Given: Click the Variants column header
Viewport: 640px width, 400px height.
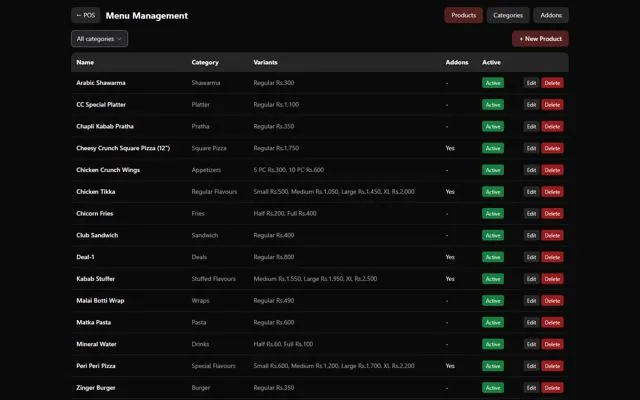Looking at the screenshot, I should pyautogui.click(x=265, y=62).
